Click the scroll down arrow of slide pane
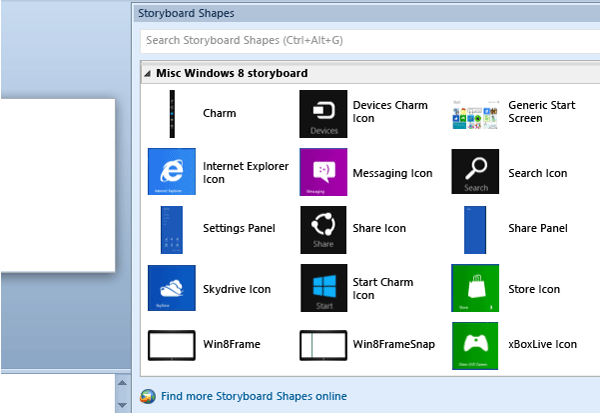Screen dimensions: 600x413 click(x=122, y=405)
